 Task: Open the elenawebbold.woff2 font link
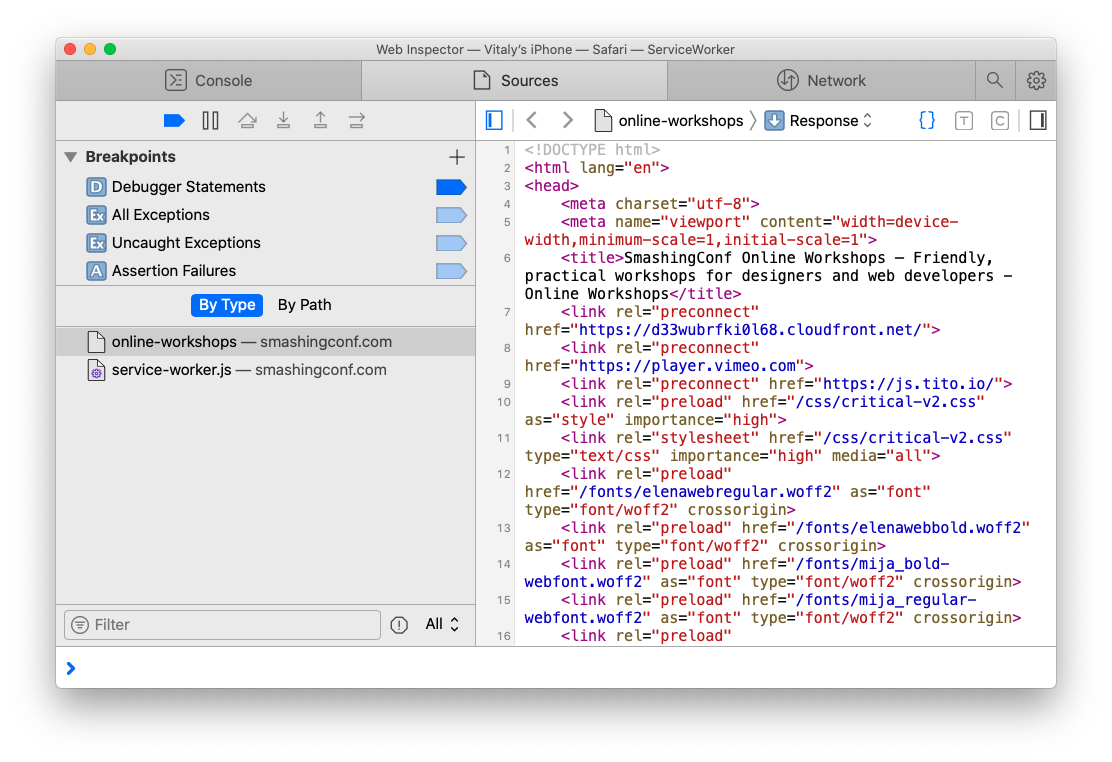tap(909, 528)
